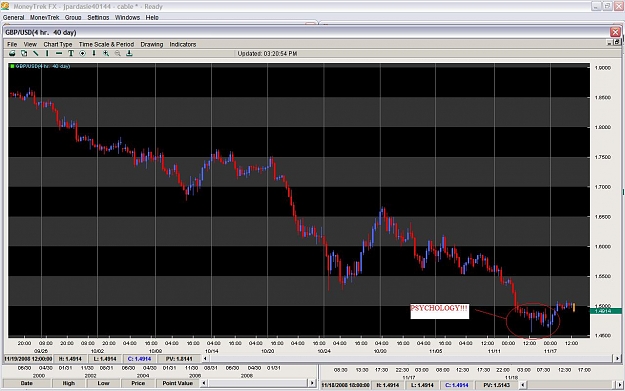Open the Indicators menu
This screenshot has height=391, width=625.
183,44
